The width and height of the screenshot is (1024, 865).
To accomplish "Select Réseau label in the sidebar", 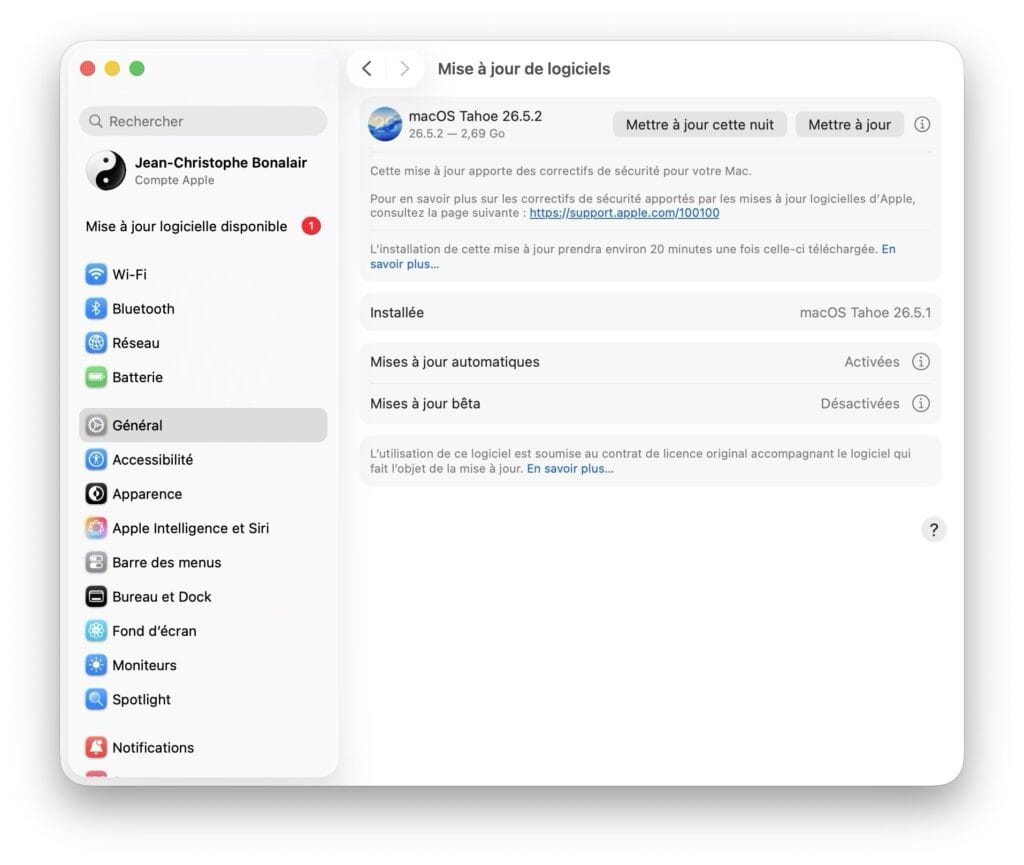I will [136, 343].
